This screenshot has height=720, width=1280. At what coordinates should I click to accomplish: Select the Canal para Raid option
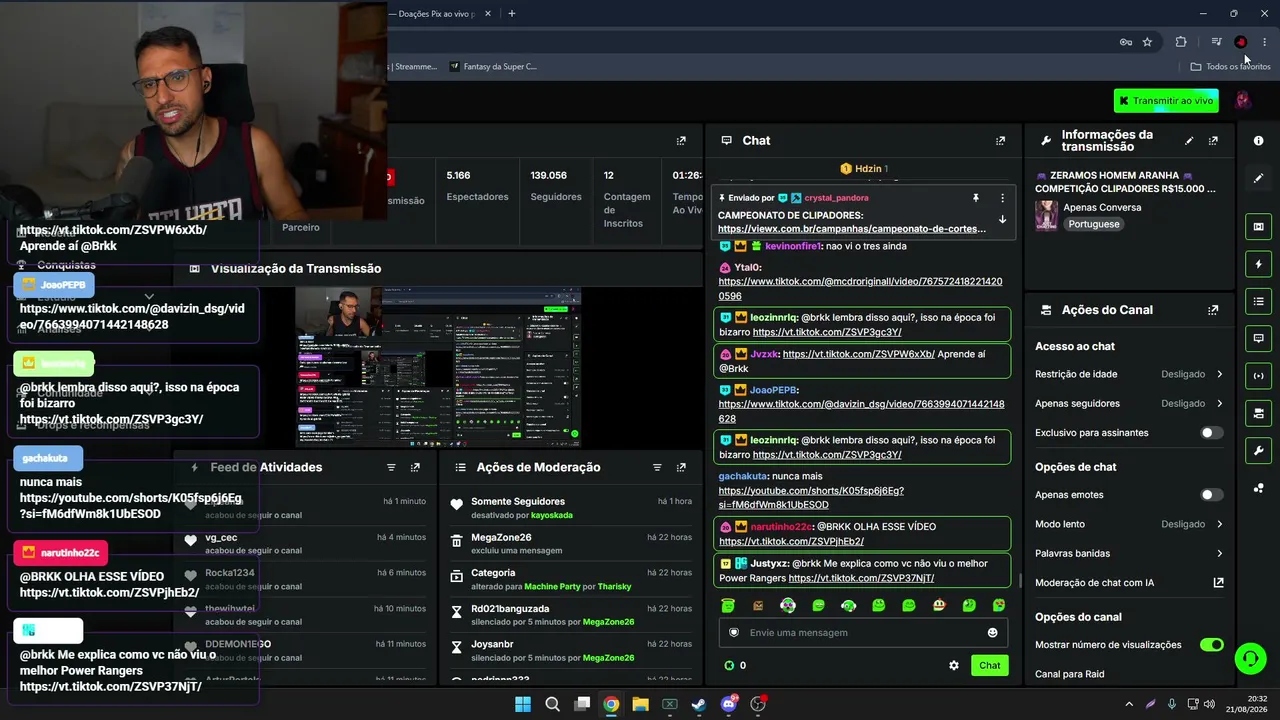1070,674
